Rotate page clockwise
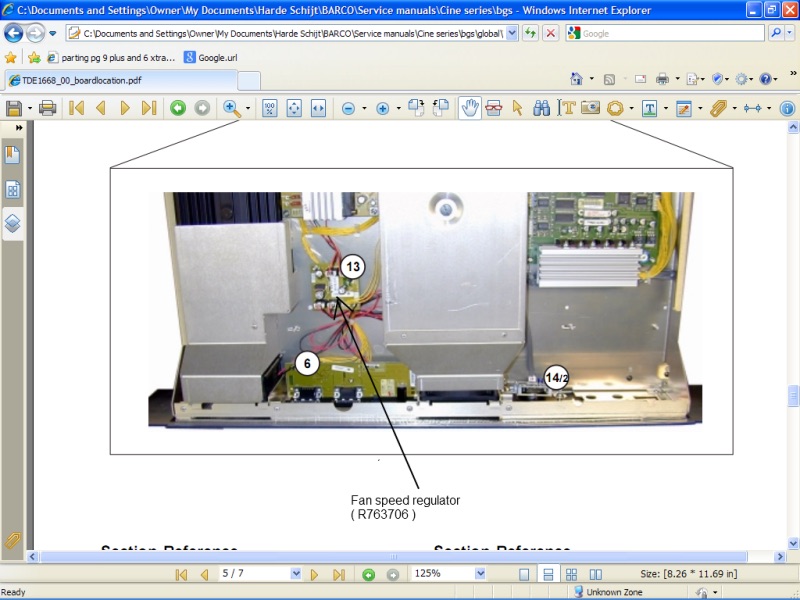The width and height of the screenshot is (800, 600). [x=416, y=108]
